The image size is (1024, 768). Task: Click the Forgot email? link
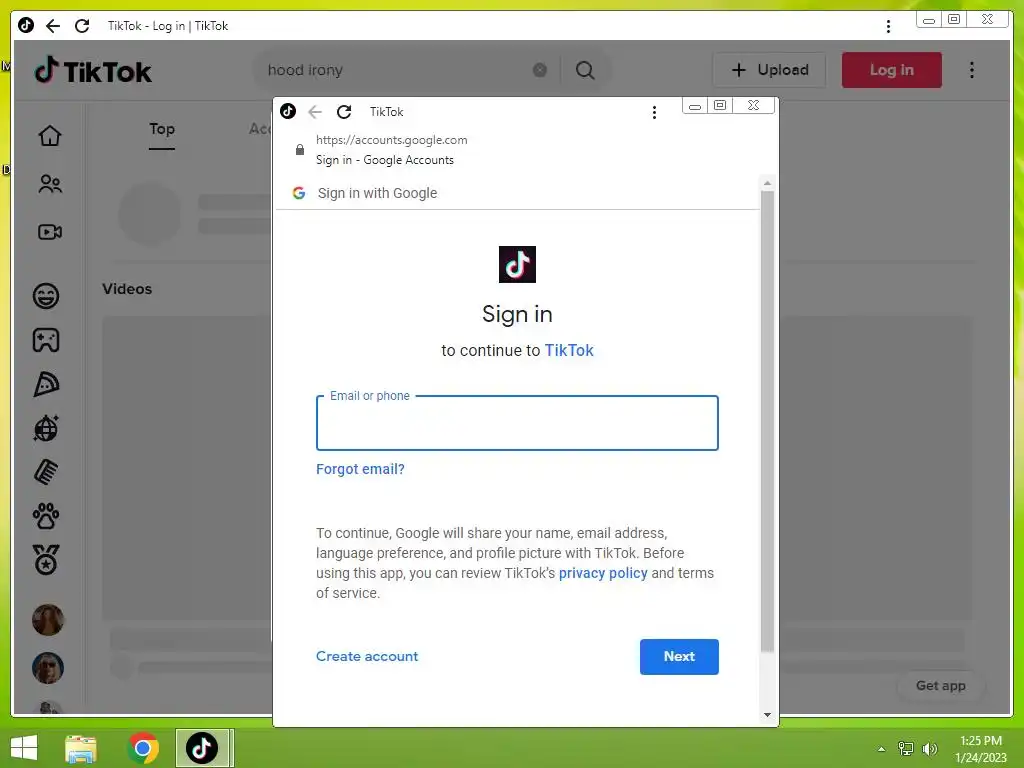coord(360,469)
